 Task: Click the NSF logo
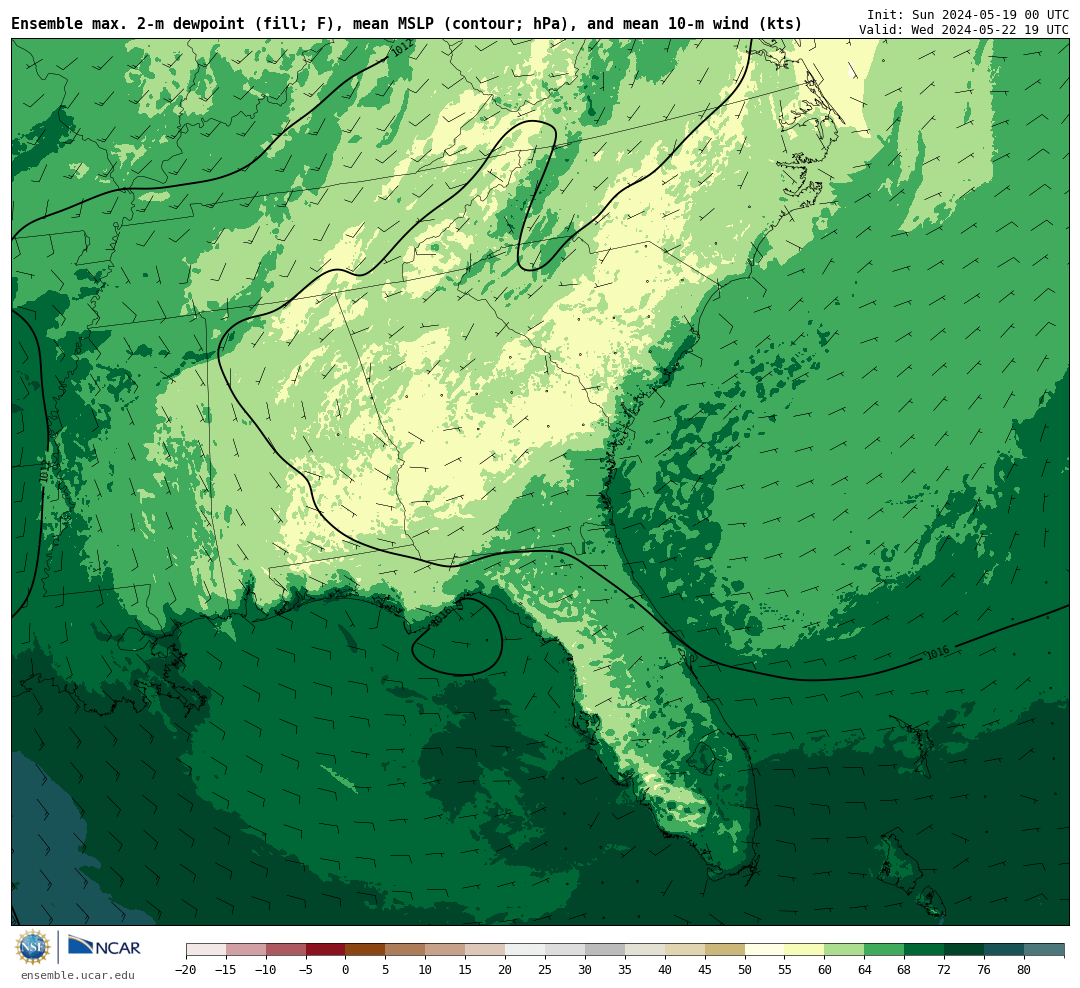[x=33, y=947]
